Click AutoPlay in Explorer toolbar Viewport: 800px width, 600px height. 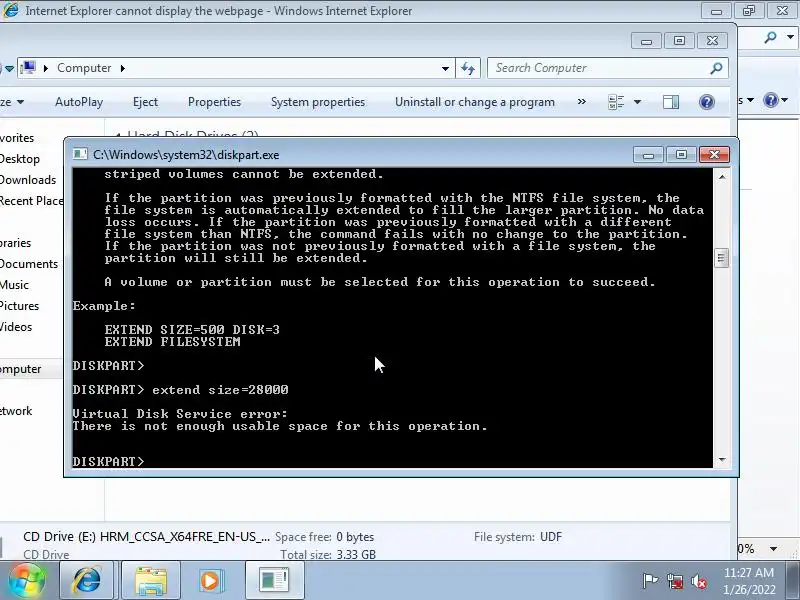79,102
